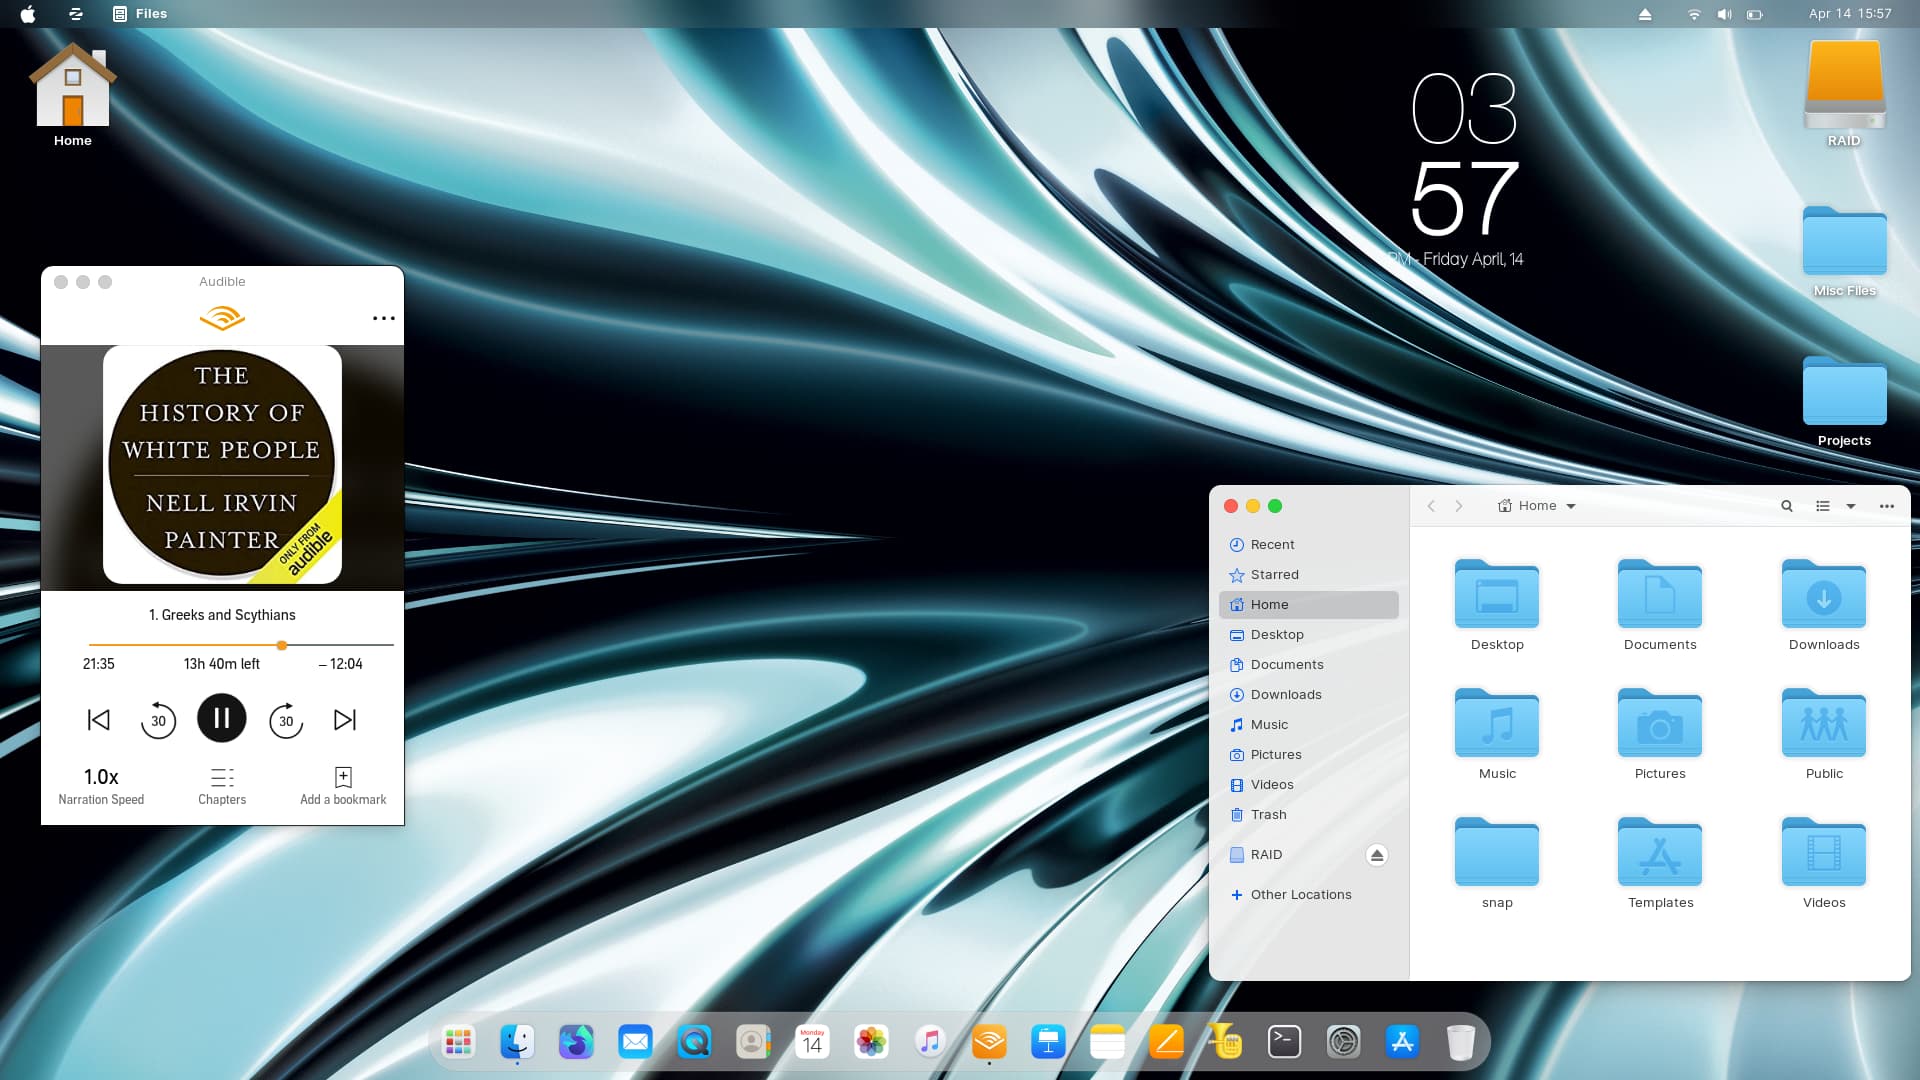Screen dimensions: 1920x1080
Task: Open Files window three-dot menu
Action: click(1887, 506)
